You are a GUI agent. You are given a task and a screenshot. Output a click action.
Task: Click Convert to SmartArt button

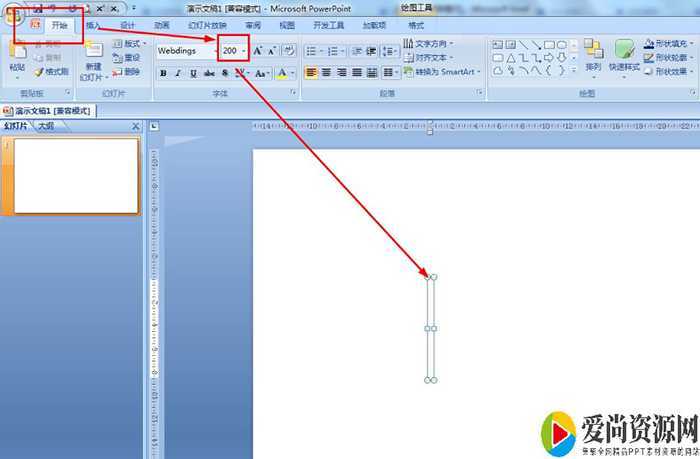click(x=443, y=72)
